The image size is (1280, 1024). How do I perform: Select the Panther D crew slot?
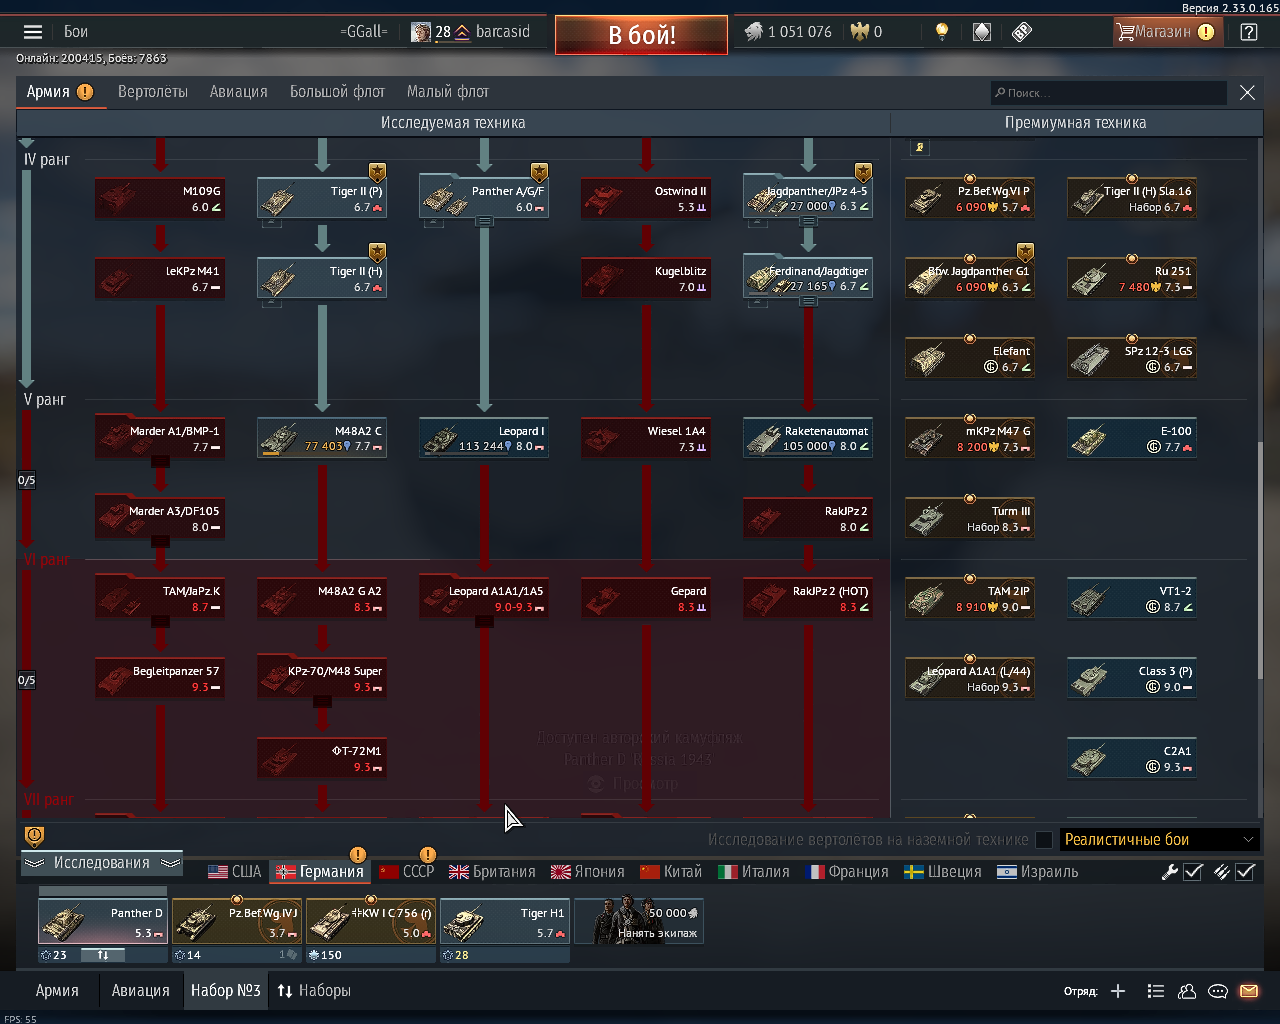pos(102,921)
